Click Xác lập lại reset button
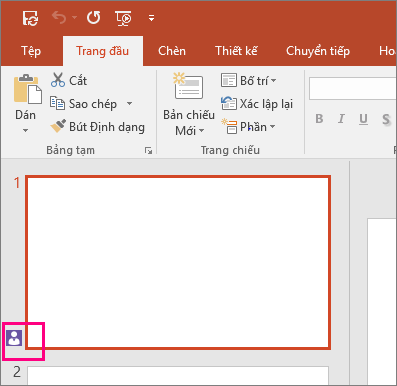Screen dimensions: 397x386 coord(257,104)
